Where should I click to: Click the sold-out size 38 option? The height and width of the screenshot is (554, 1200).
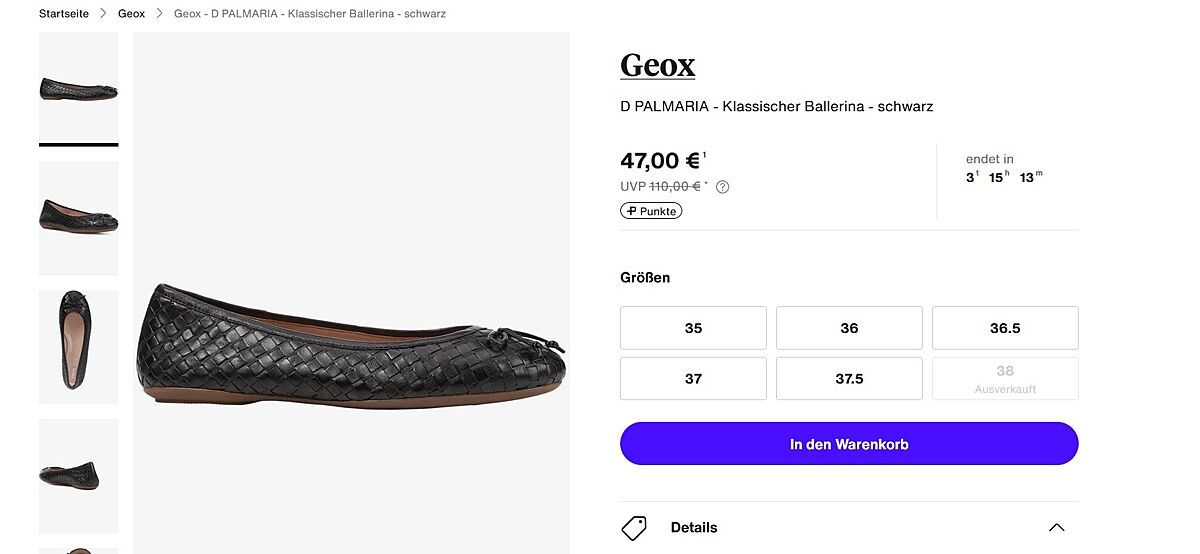coord(1005,379)
